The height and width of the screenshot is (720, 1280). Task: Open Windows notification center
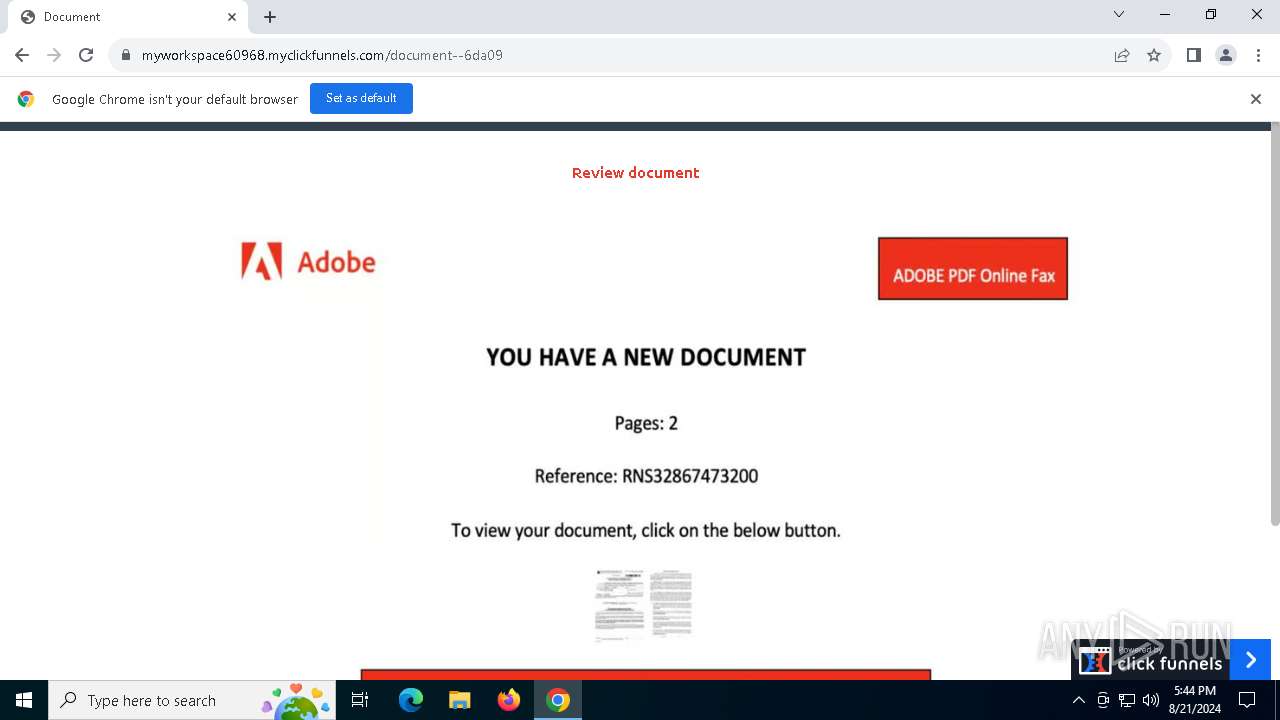pos(1247,700)
